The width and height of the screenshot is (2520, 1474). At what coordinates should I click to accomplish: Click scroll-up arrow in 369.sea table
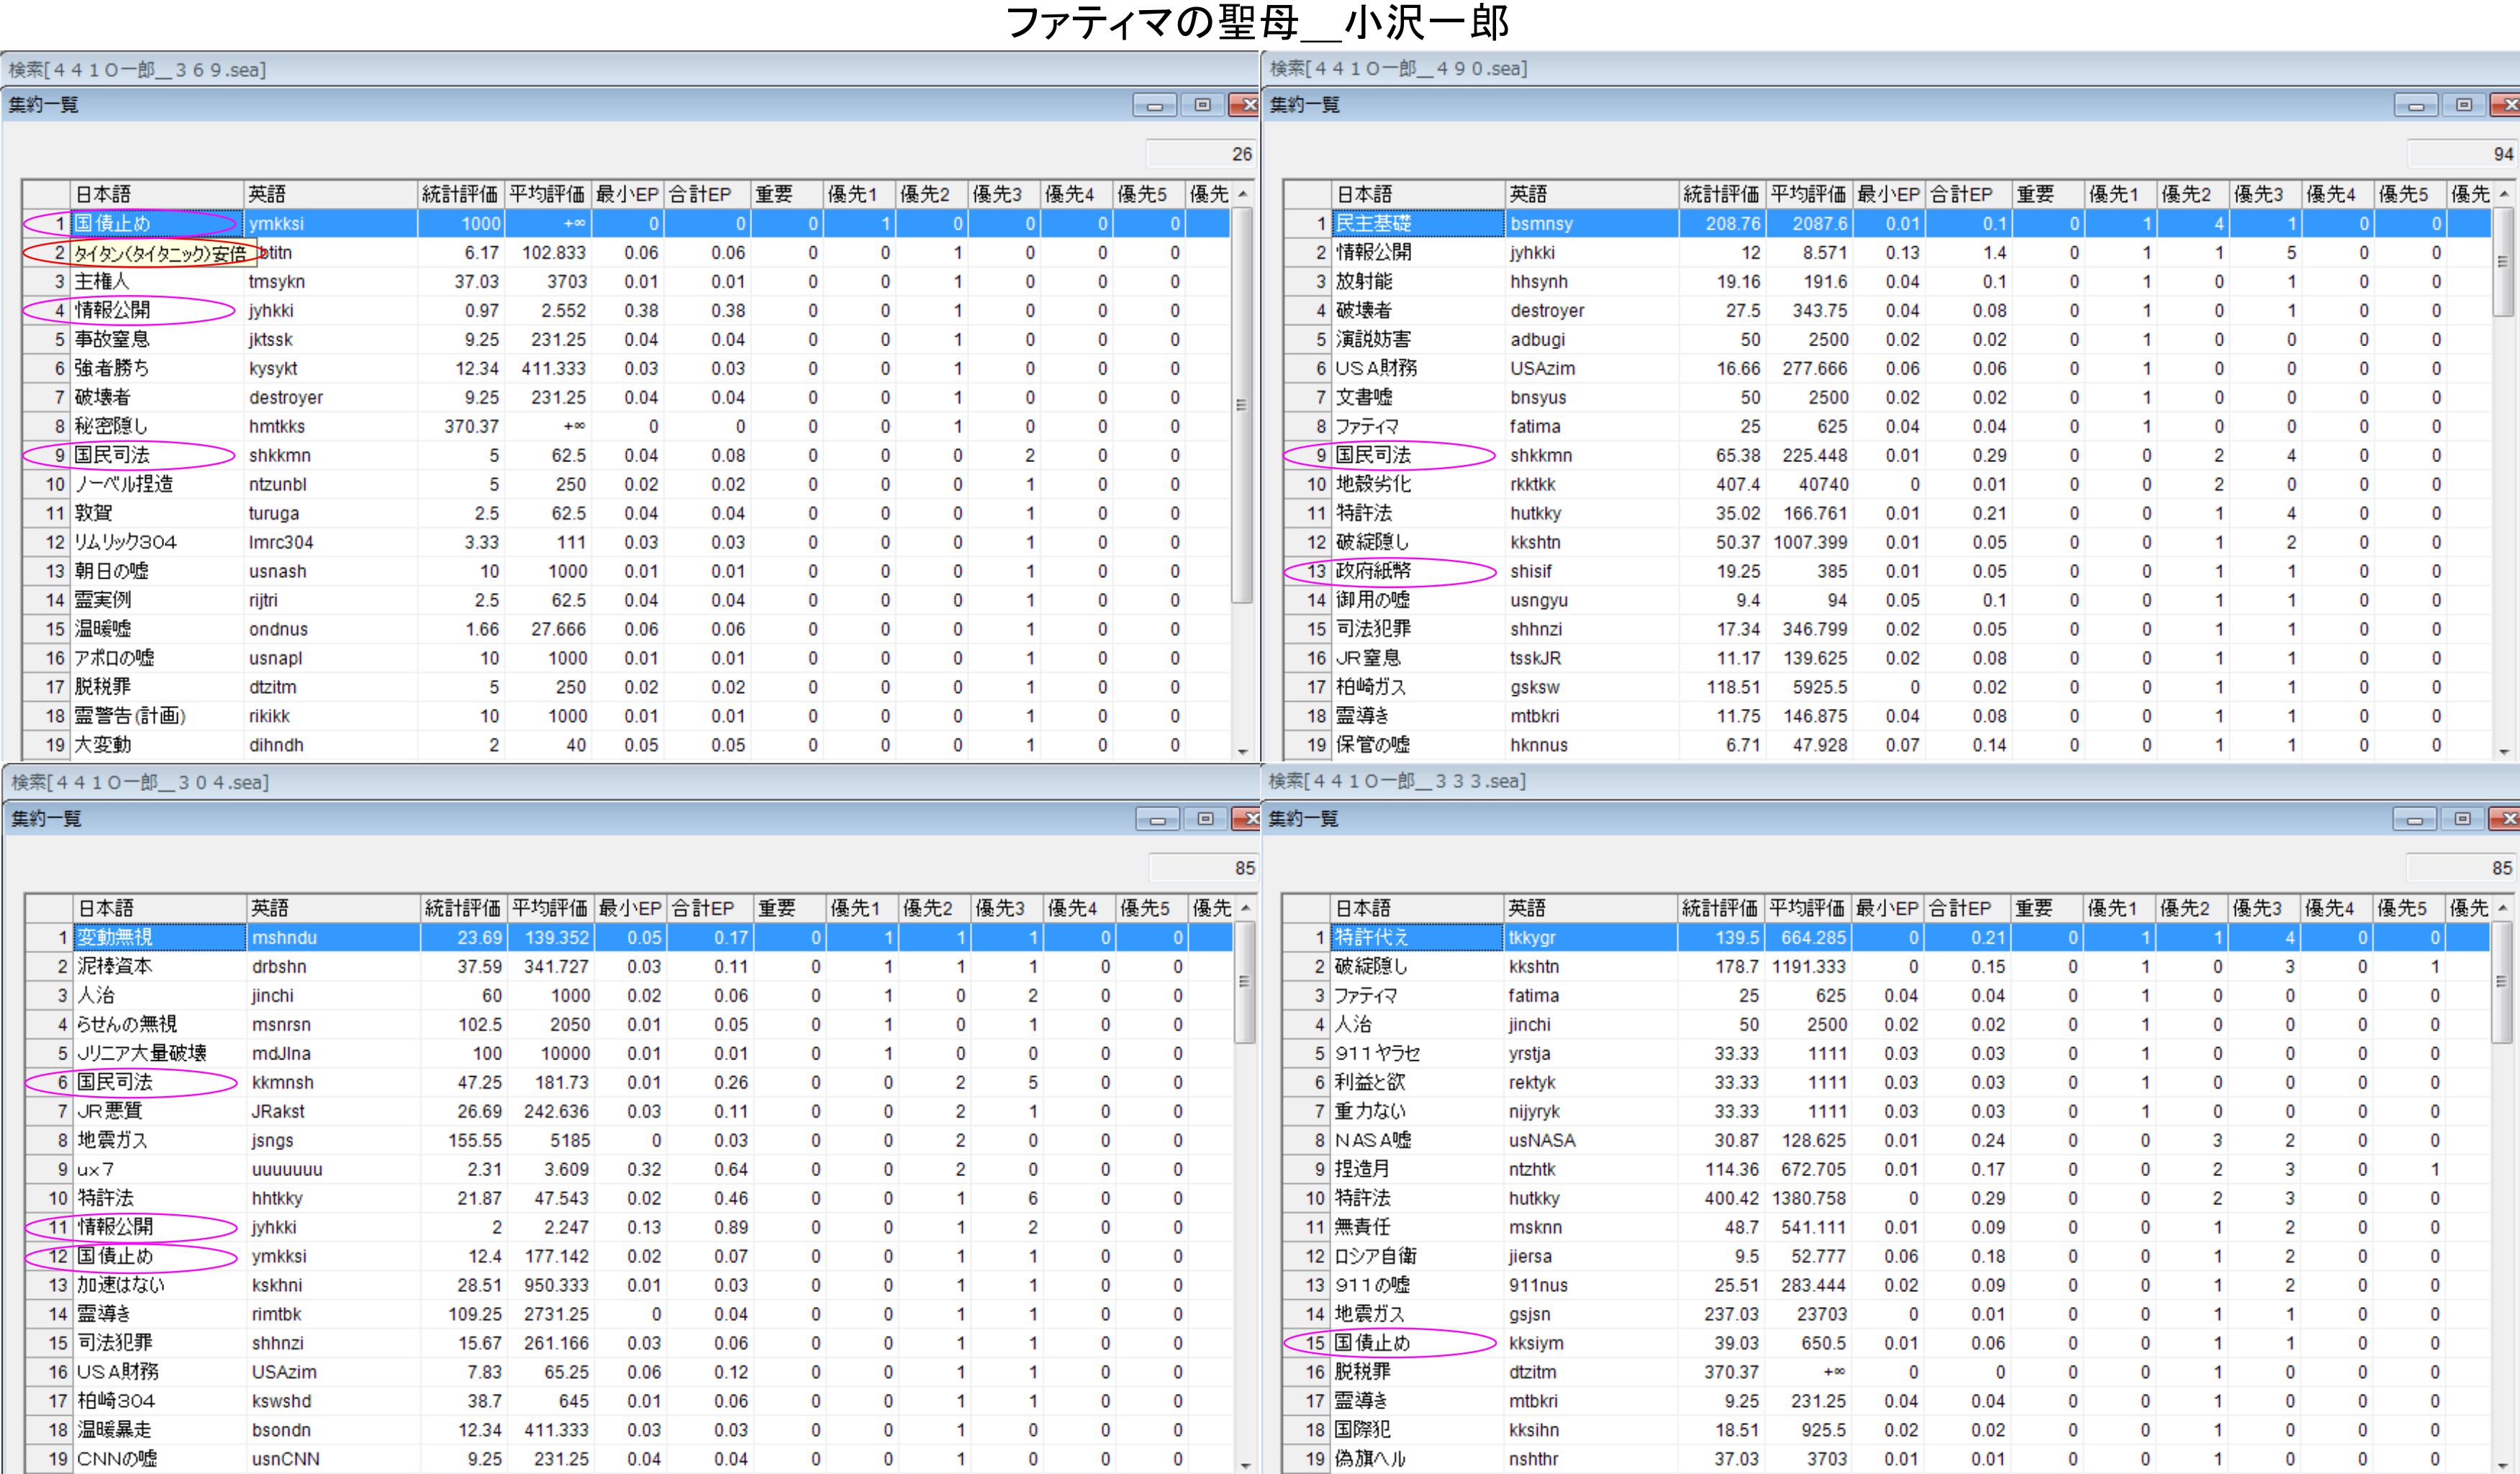[1243, 194]
